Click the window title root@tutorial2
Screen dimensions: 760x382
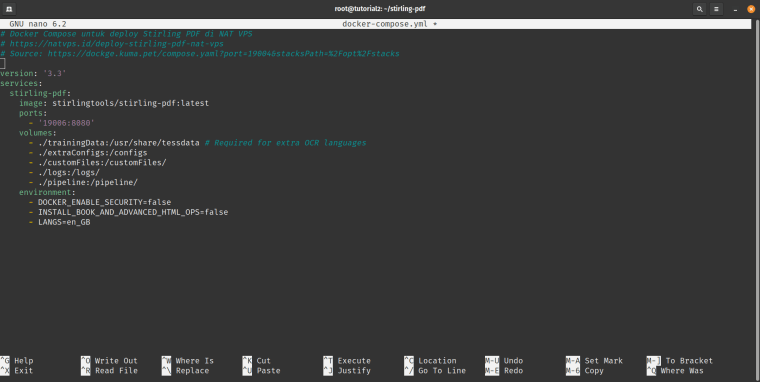pyautogui.click(x=380, y=9)
